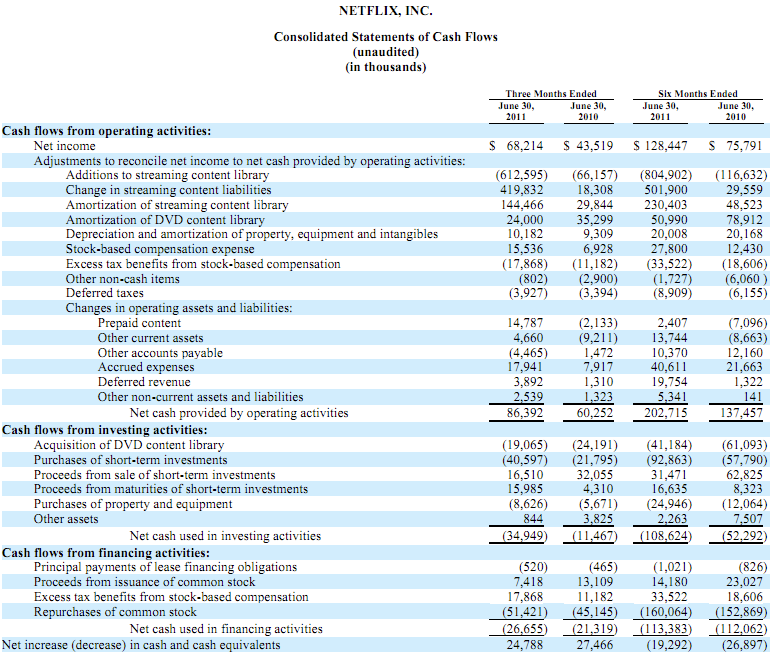Select the value 7,418

(x=528, y=582)
